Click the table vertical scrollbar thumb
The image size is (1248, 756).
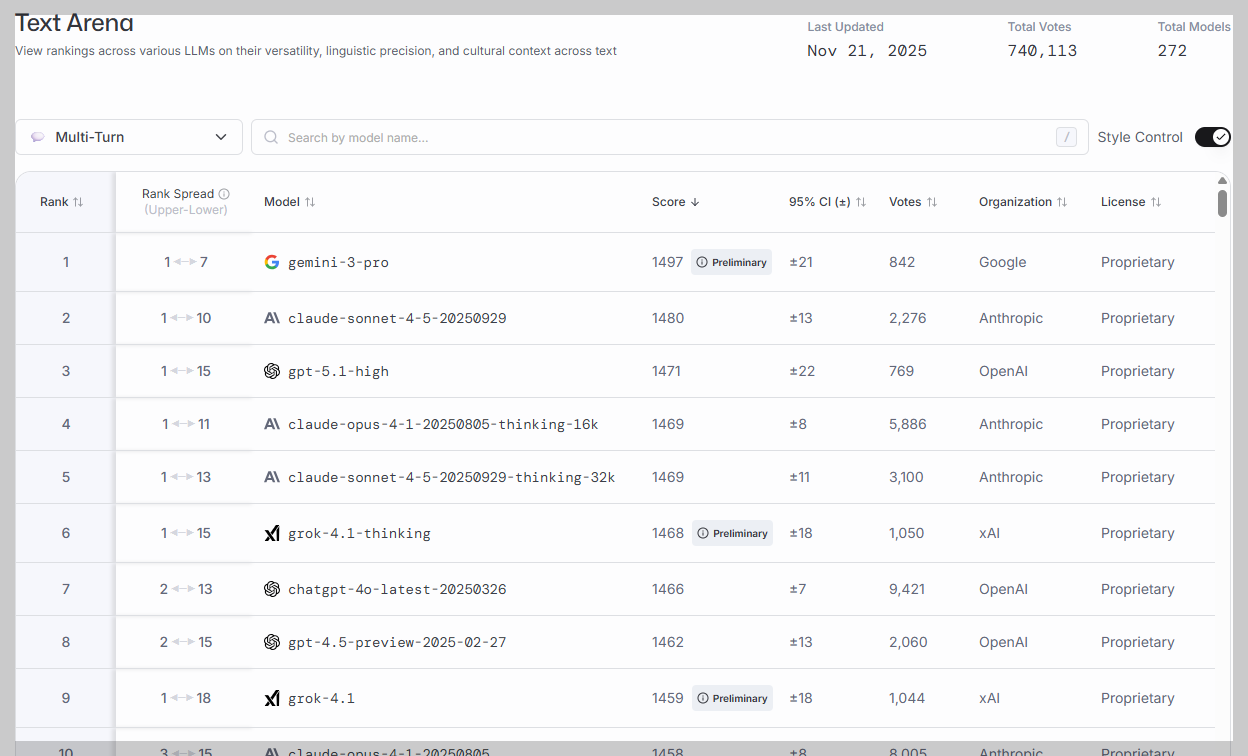[x=1222, y=203]
